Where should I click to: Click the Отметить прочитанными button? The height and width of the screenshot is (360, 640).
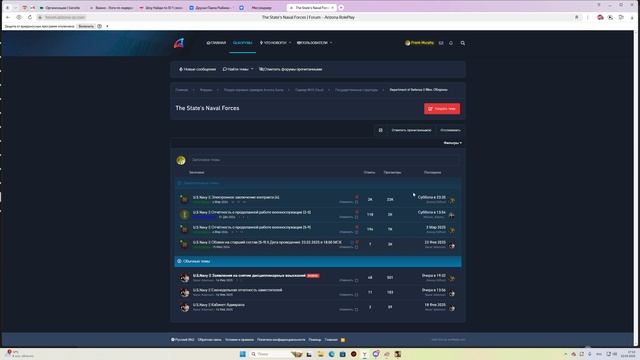411,130
